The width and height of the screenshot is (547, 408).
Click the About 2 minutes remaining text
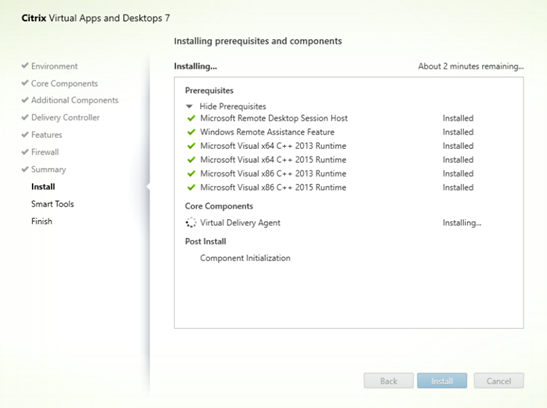tap(471, 66)
